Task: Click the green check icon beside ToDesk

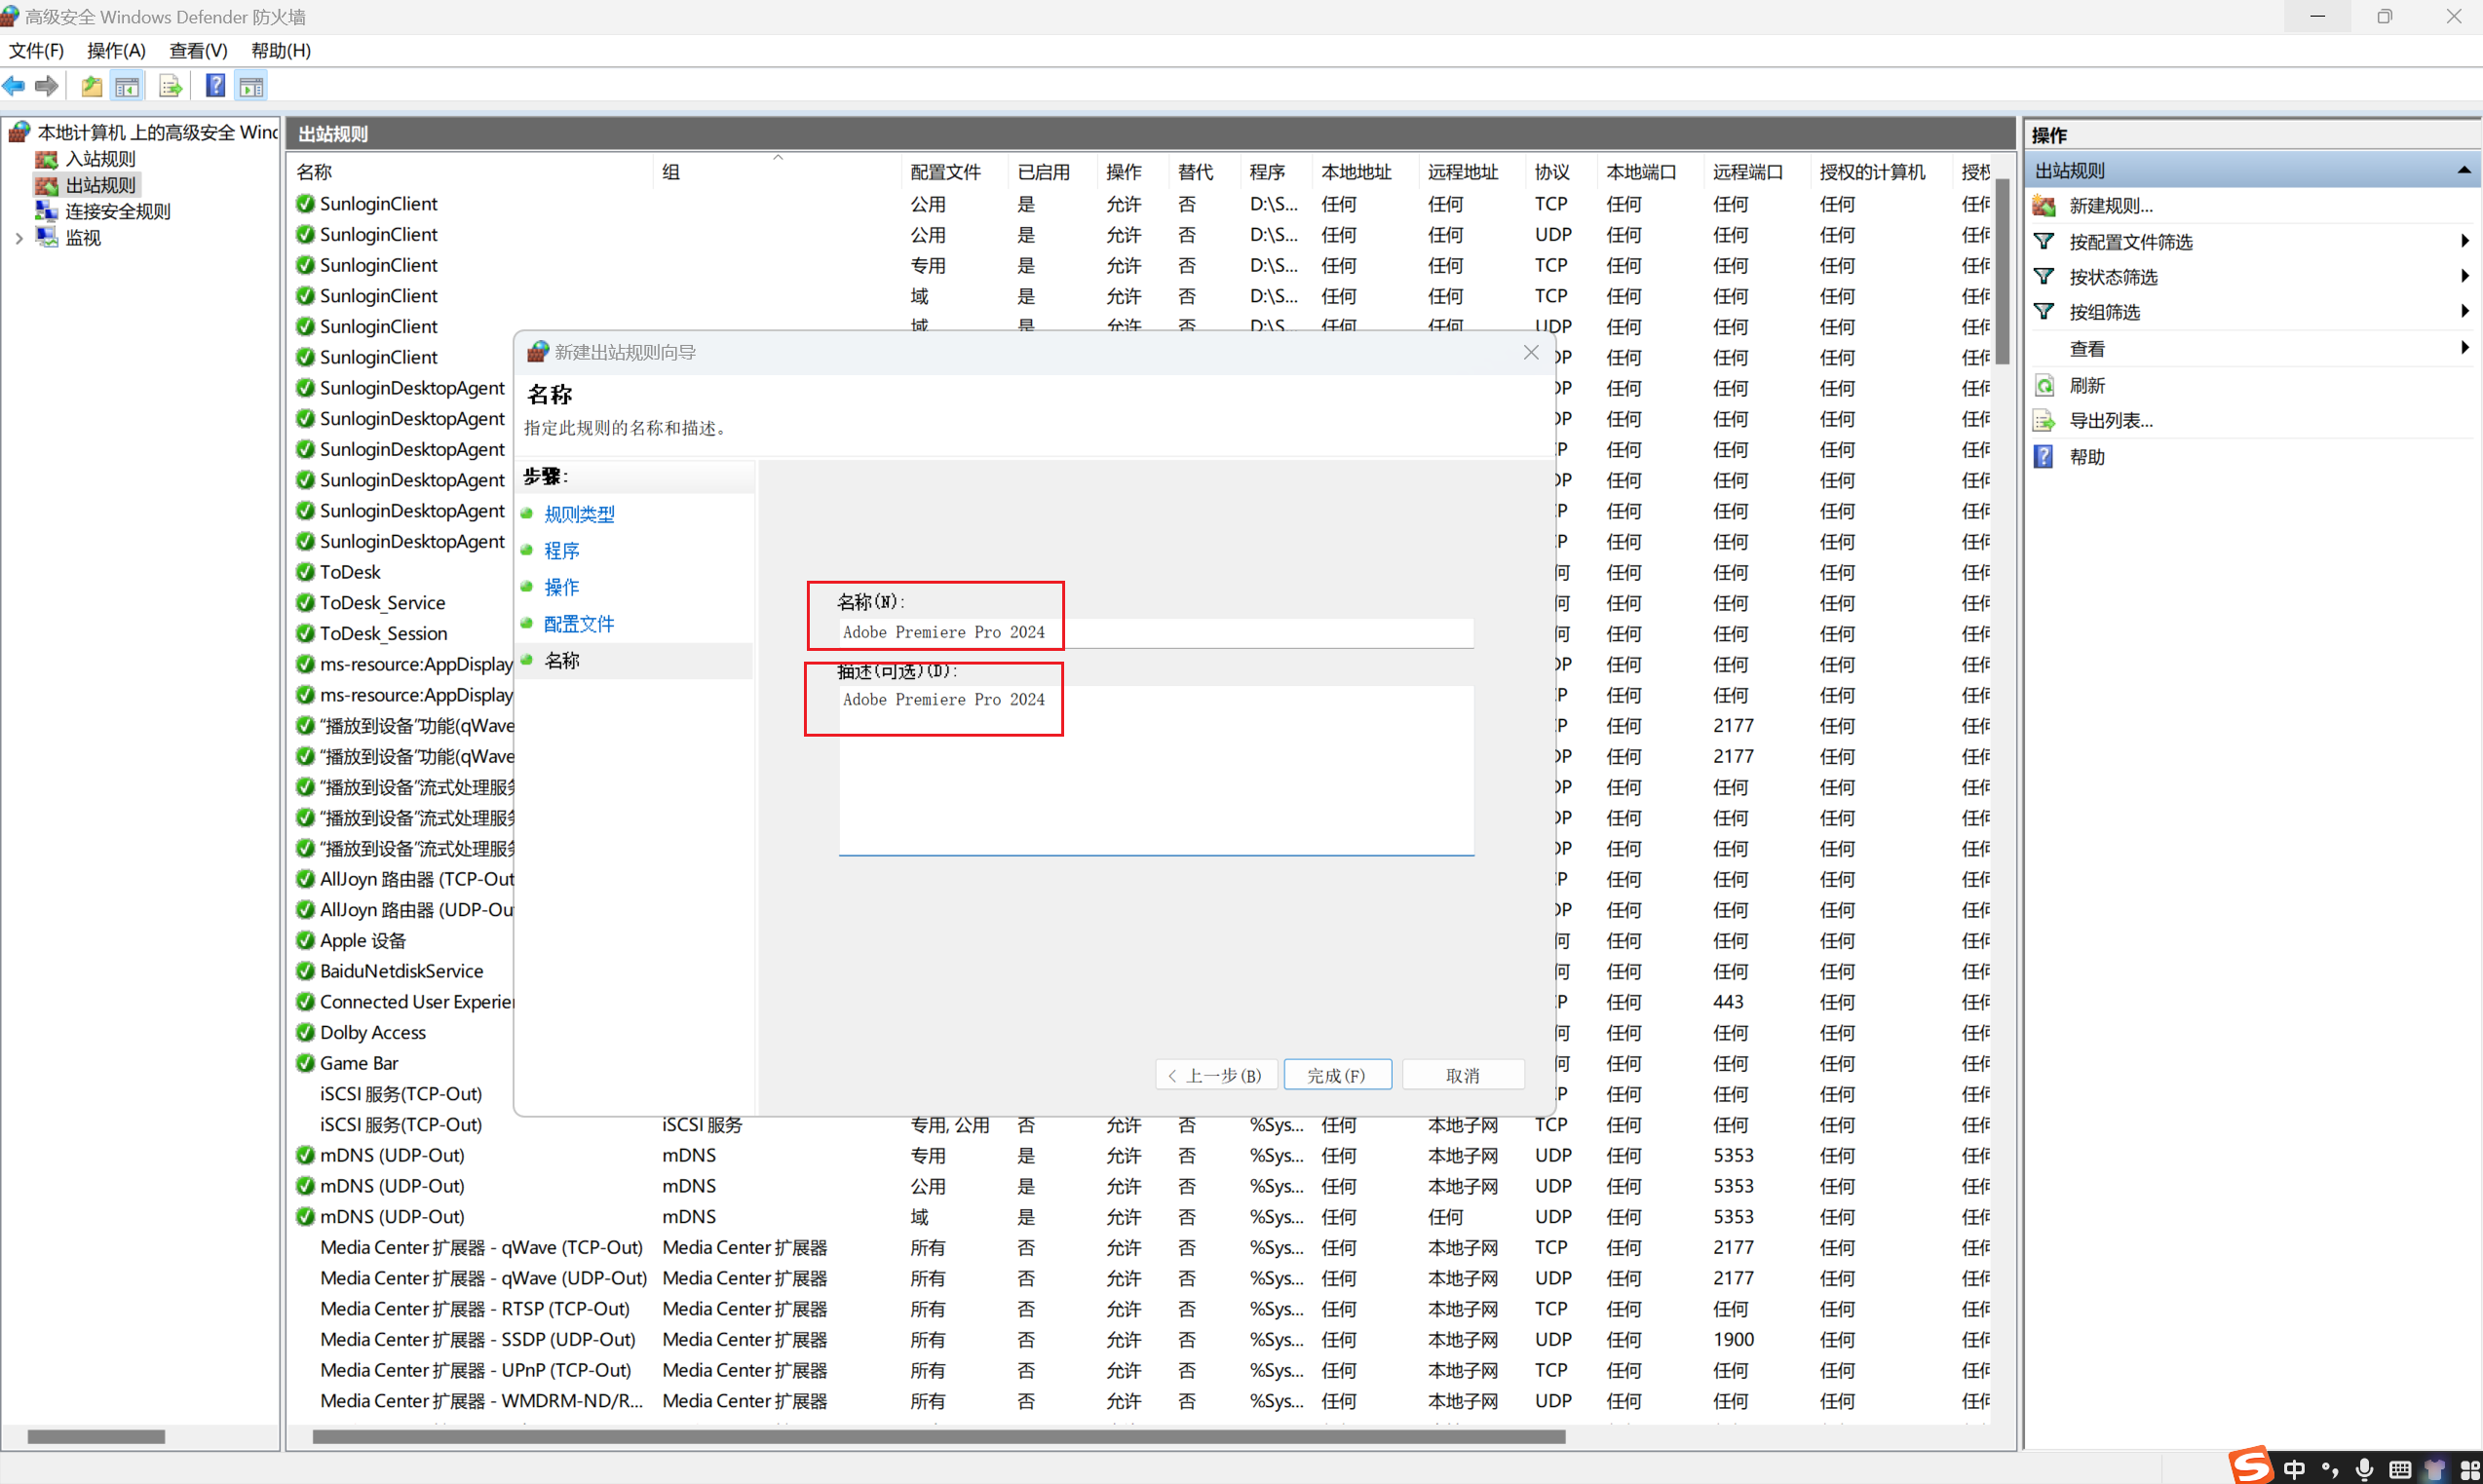Action: (x=306, y=572)
